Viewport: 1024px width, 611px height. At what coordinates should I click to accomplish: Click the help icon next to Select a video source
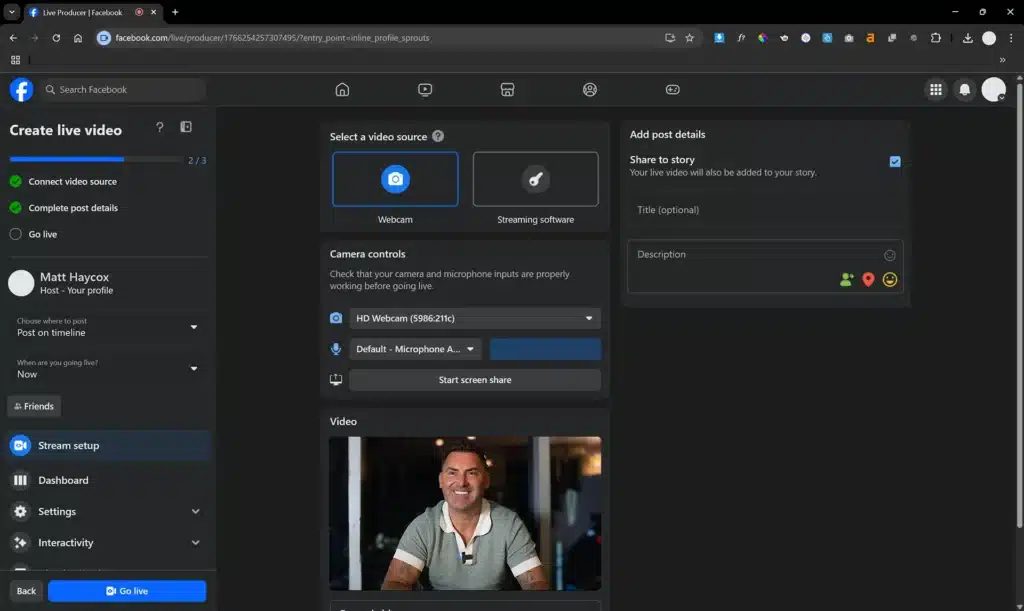(438, 136)
